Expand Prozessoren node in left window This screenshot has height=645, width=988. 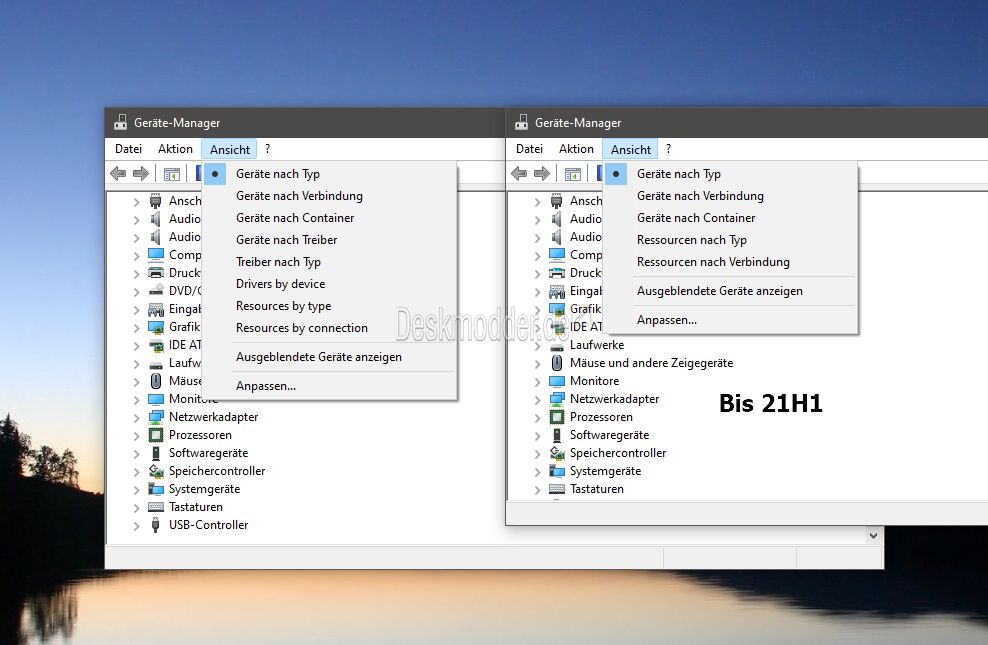click(x=136, y=435)
